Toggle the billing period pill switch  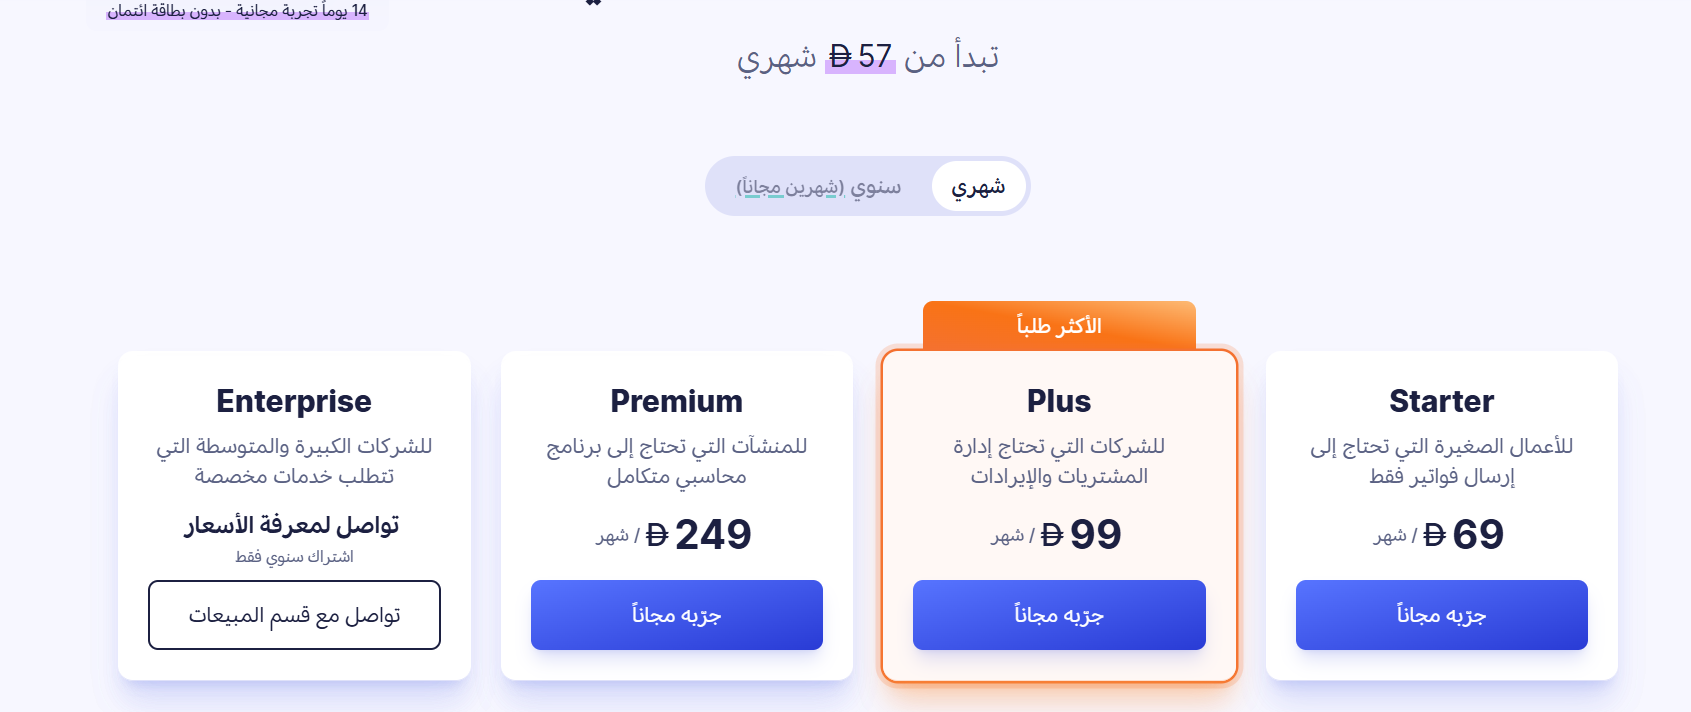coord(868,186)
